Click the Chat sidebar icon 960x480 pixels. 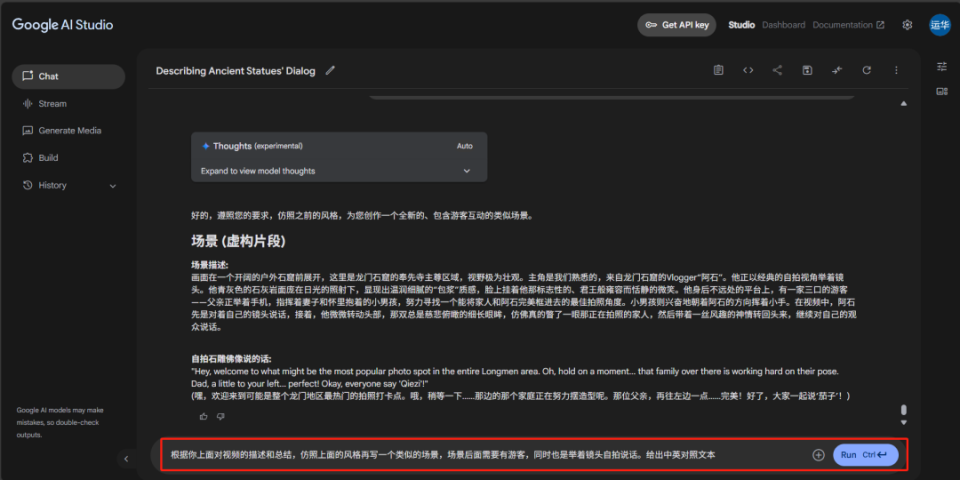(28, 77)
